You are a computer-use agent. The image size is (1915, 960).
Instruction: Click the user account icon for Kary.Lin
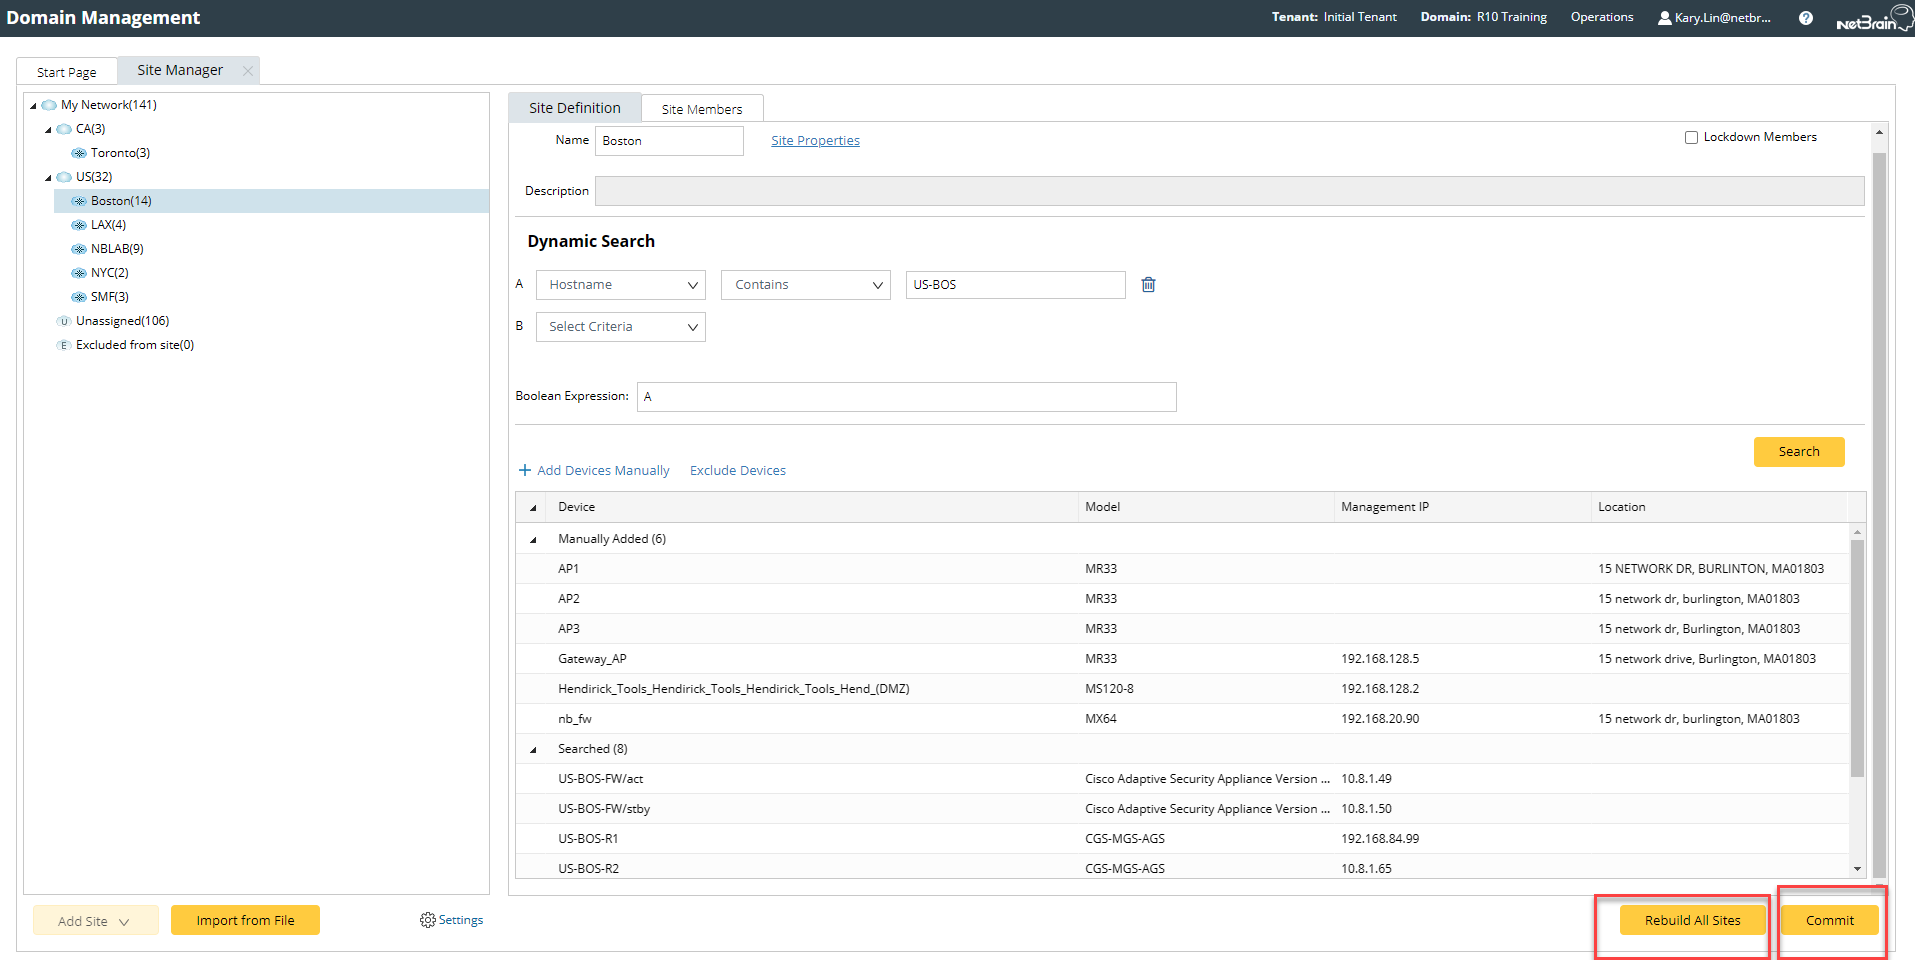(x=1664, y=18)
